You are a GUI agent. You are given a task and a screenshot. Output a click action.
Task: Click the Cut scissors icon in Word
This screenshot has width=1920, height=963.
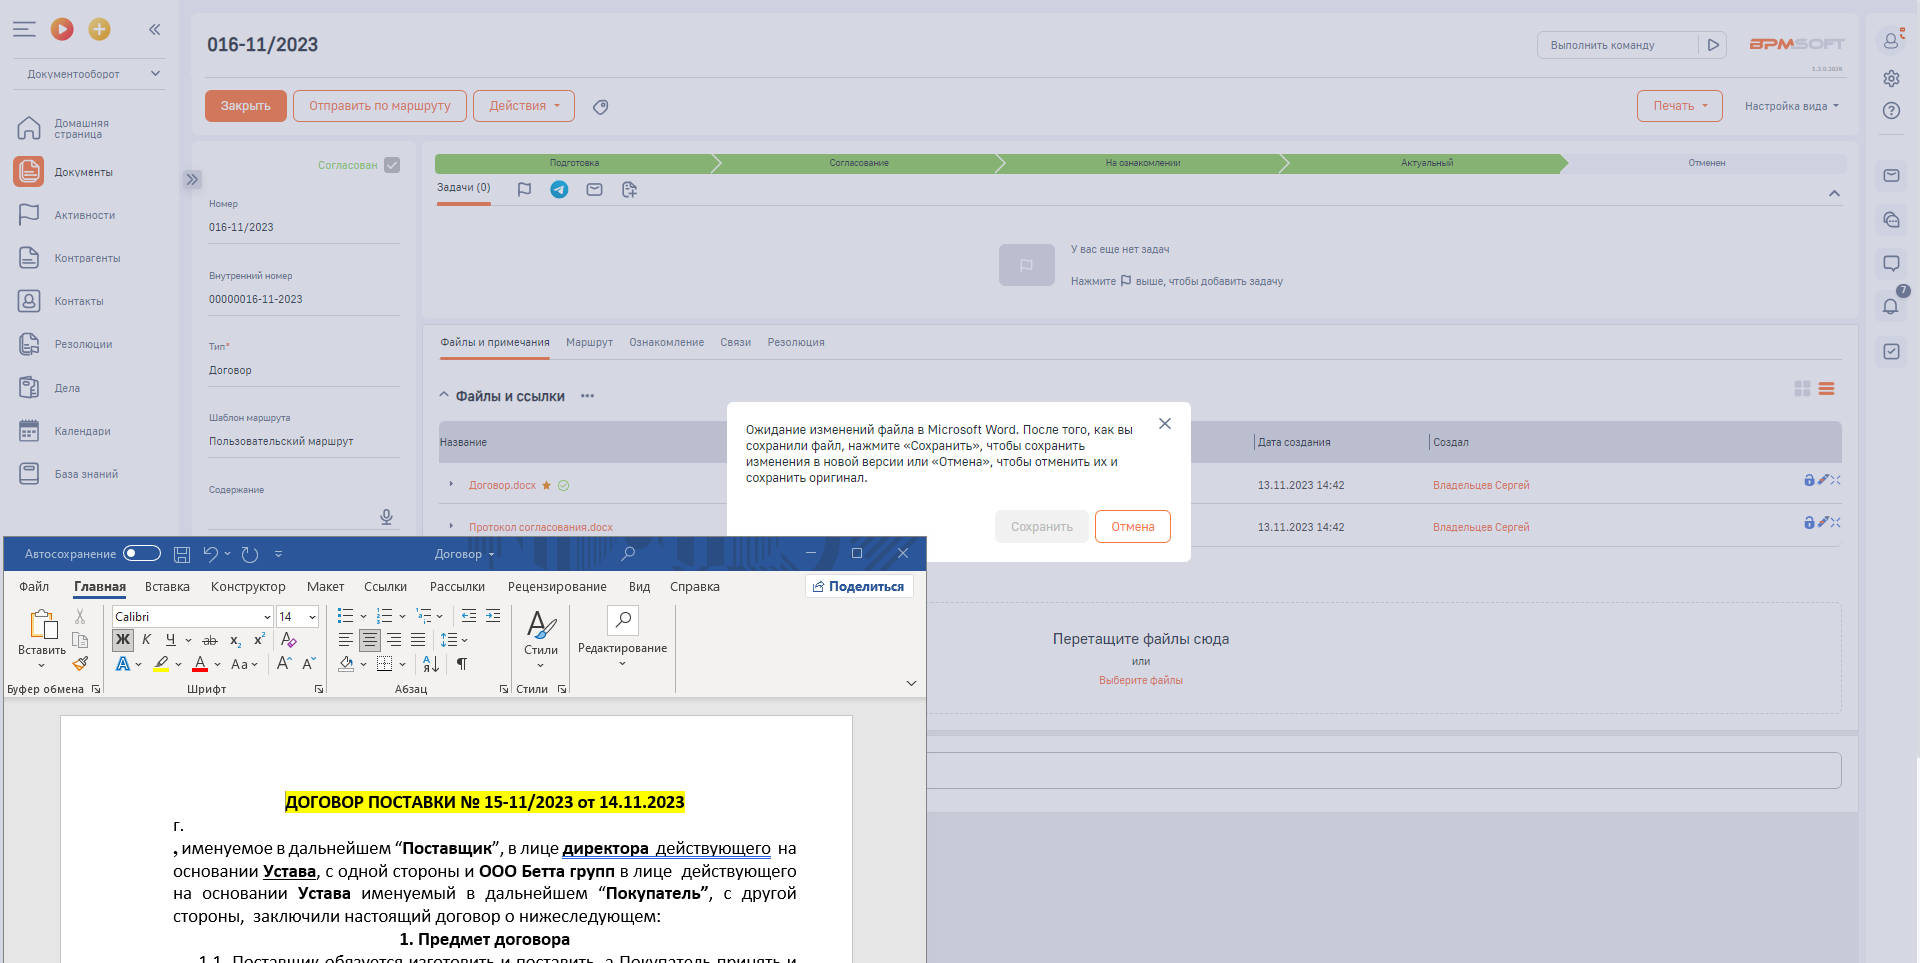[x=80, y=616]
